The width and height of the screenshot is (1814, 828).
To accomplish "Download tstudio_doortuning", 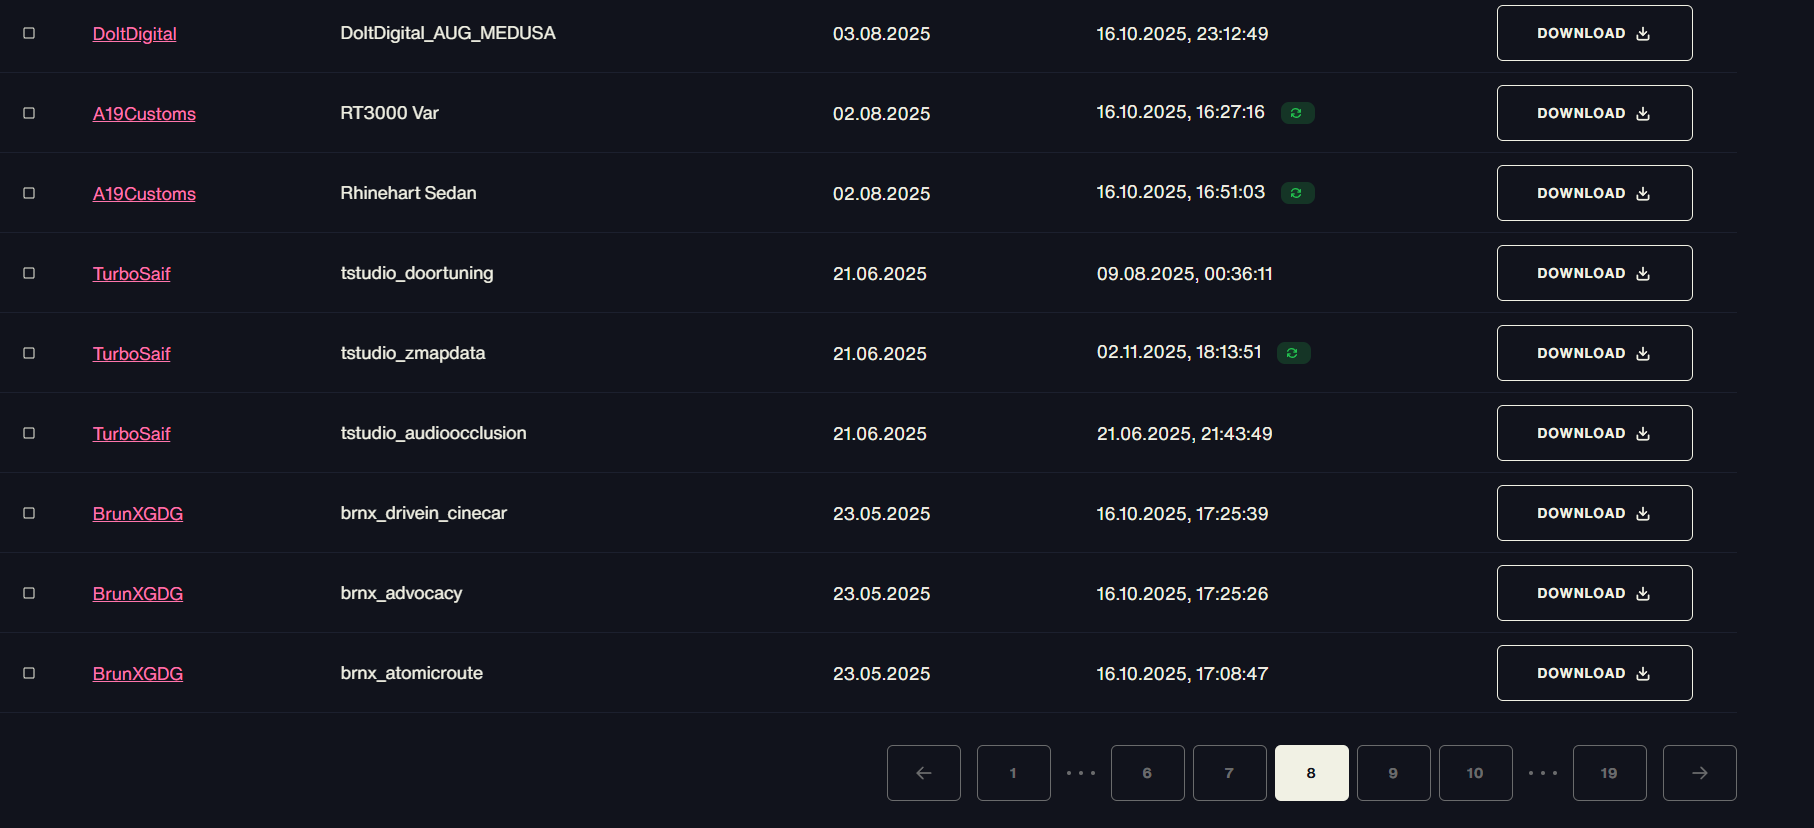I will click(x=1594, y=273).
